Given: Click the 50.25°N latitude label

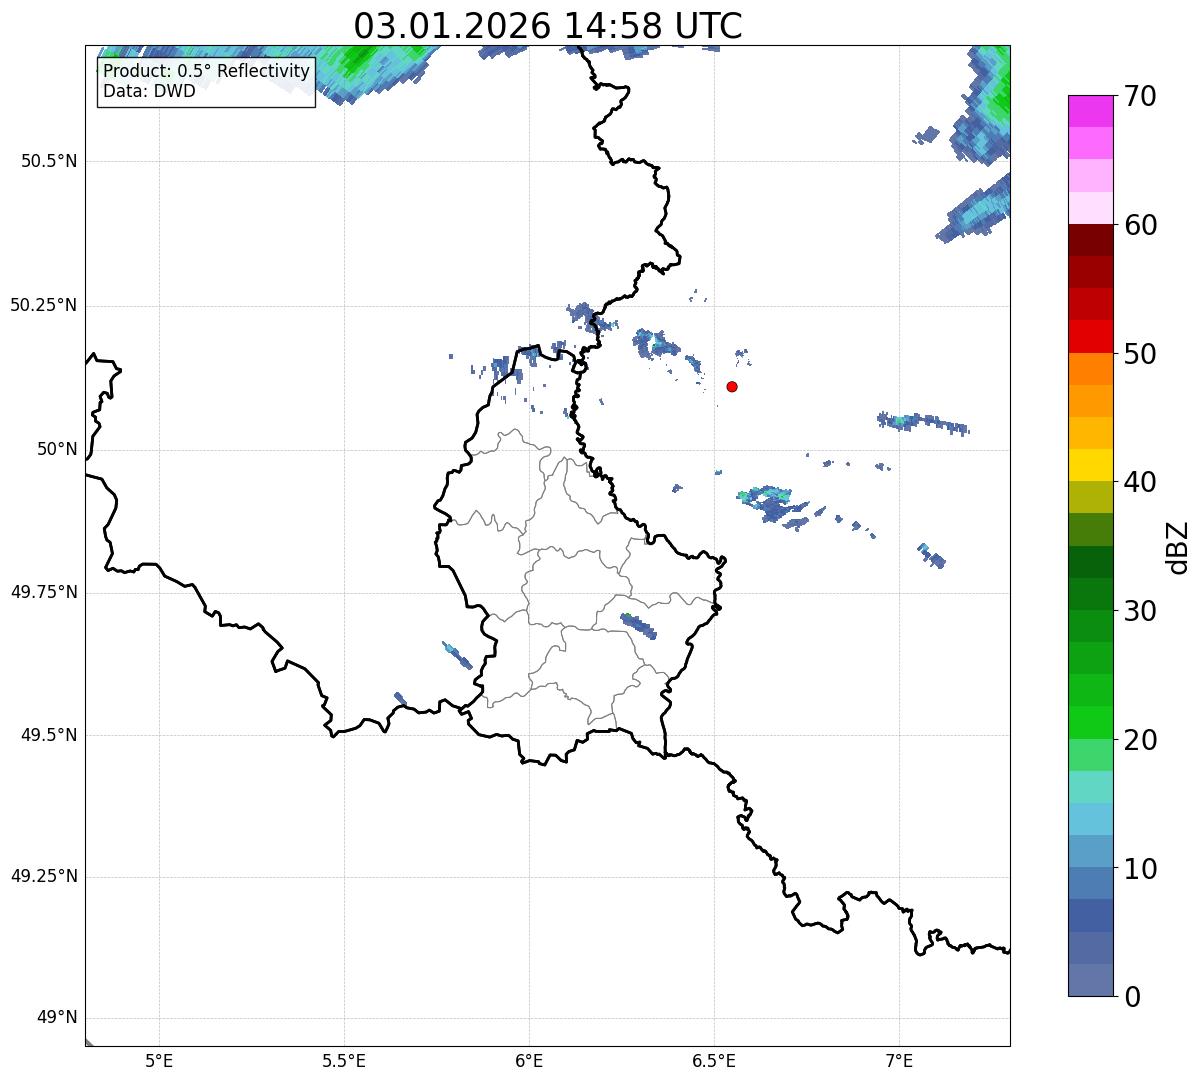Looking at the screenshot, I should (x=43, y=306).
